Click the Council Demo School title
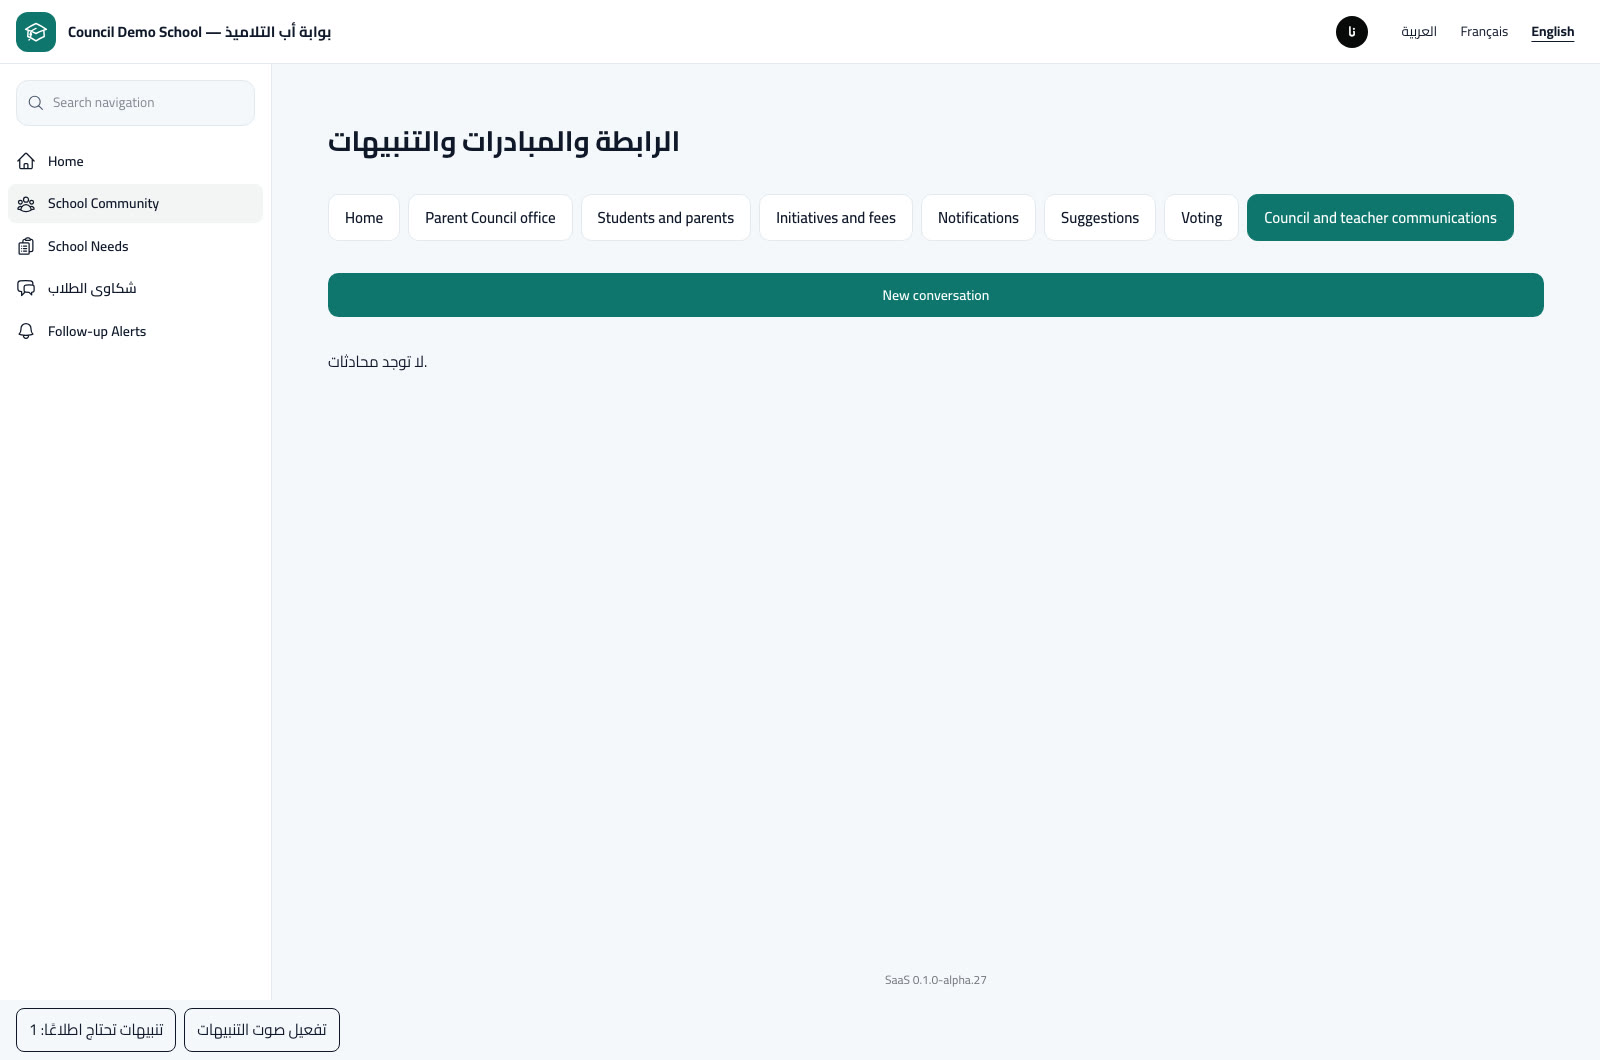The height and width of the screenshot is (1060, 1600). 199,32
